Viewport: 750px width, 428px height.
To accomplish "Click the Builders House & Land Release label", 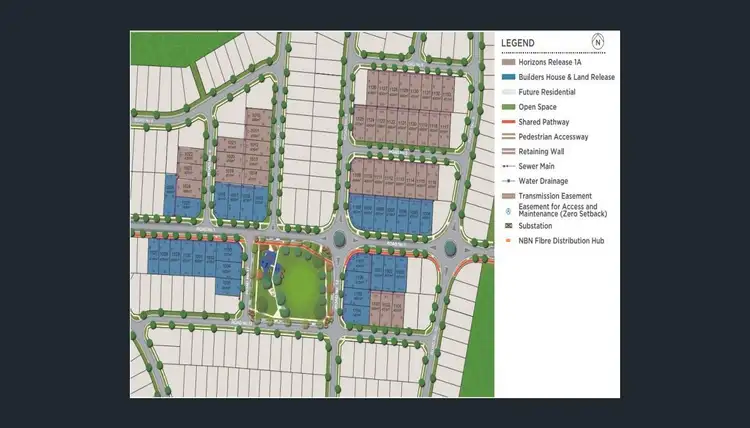I will 567,77.
